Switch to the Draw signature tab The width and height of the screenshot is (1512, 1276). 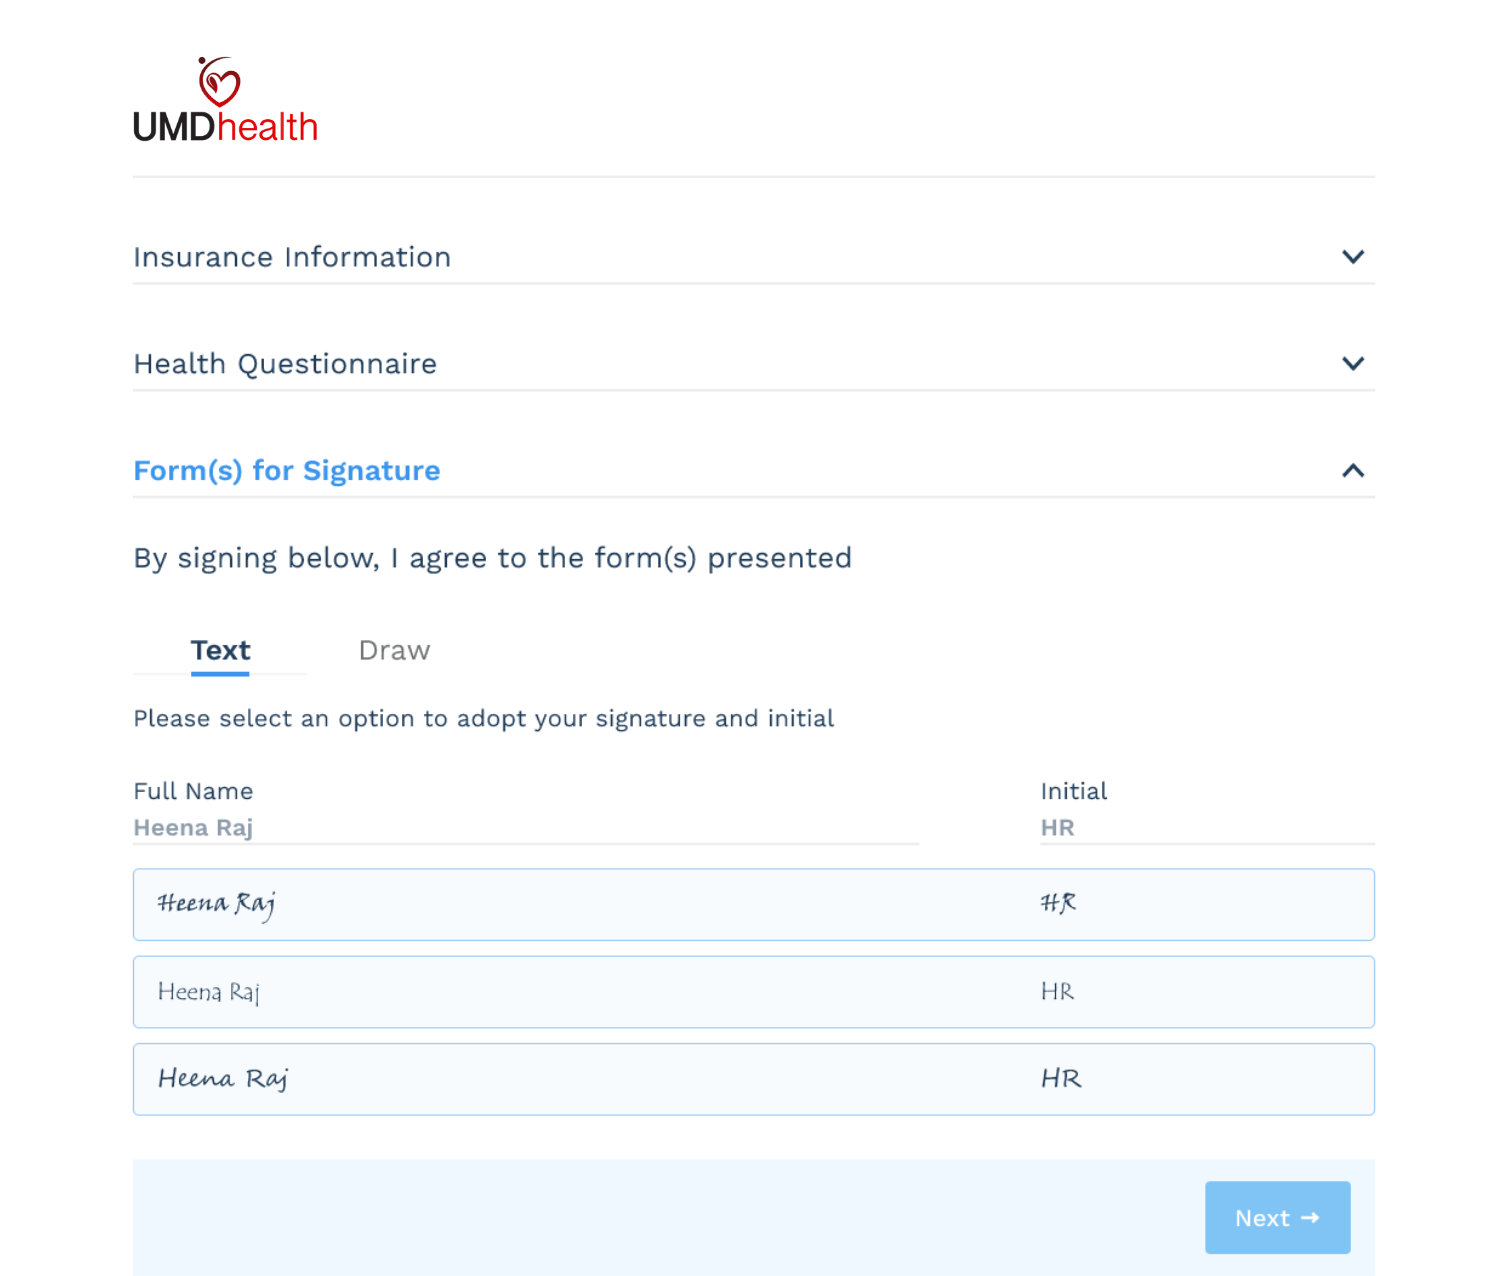(x=394, y=650)
